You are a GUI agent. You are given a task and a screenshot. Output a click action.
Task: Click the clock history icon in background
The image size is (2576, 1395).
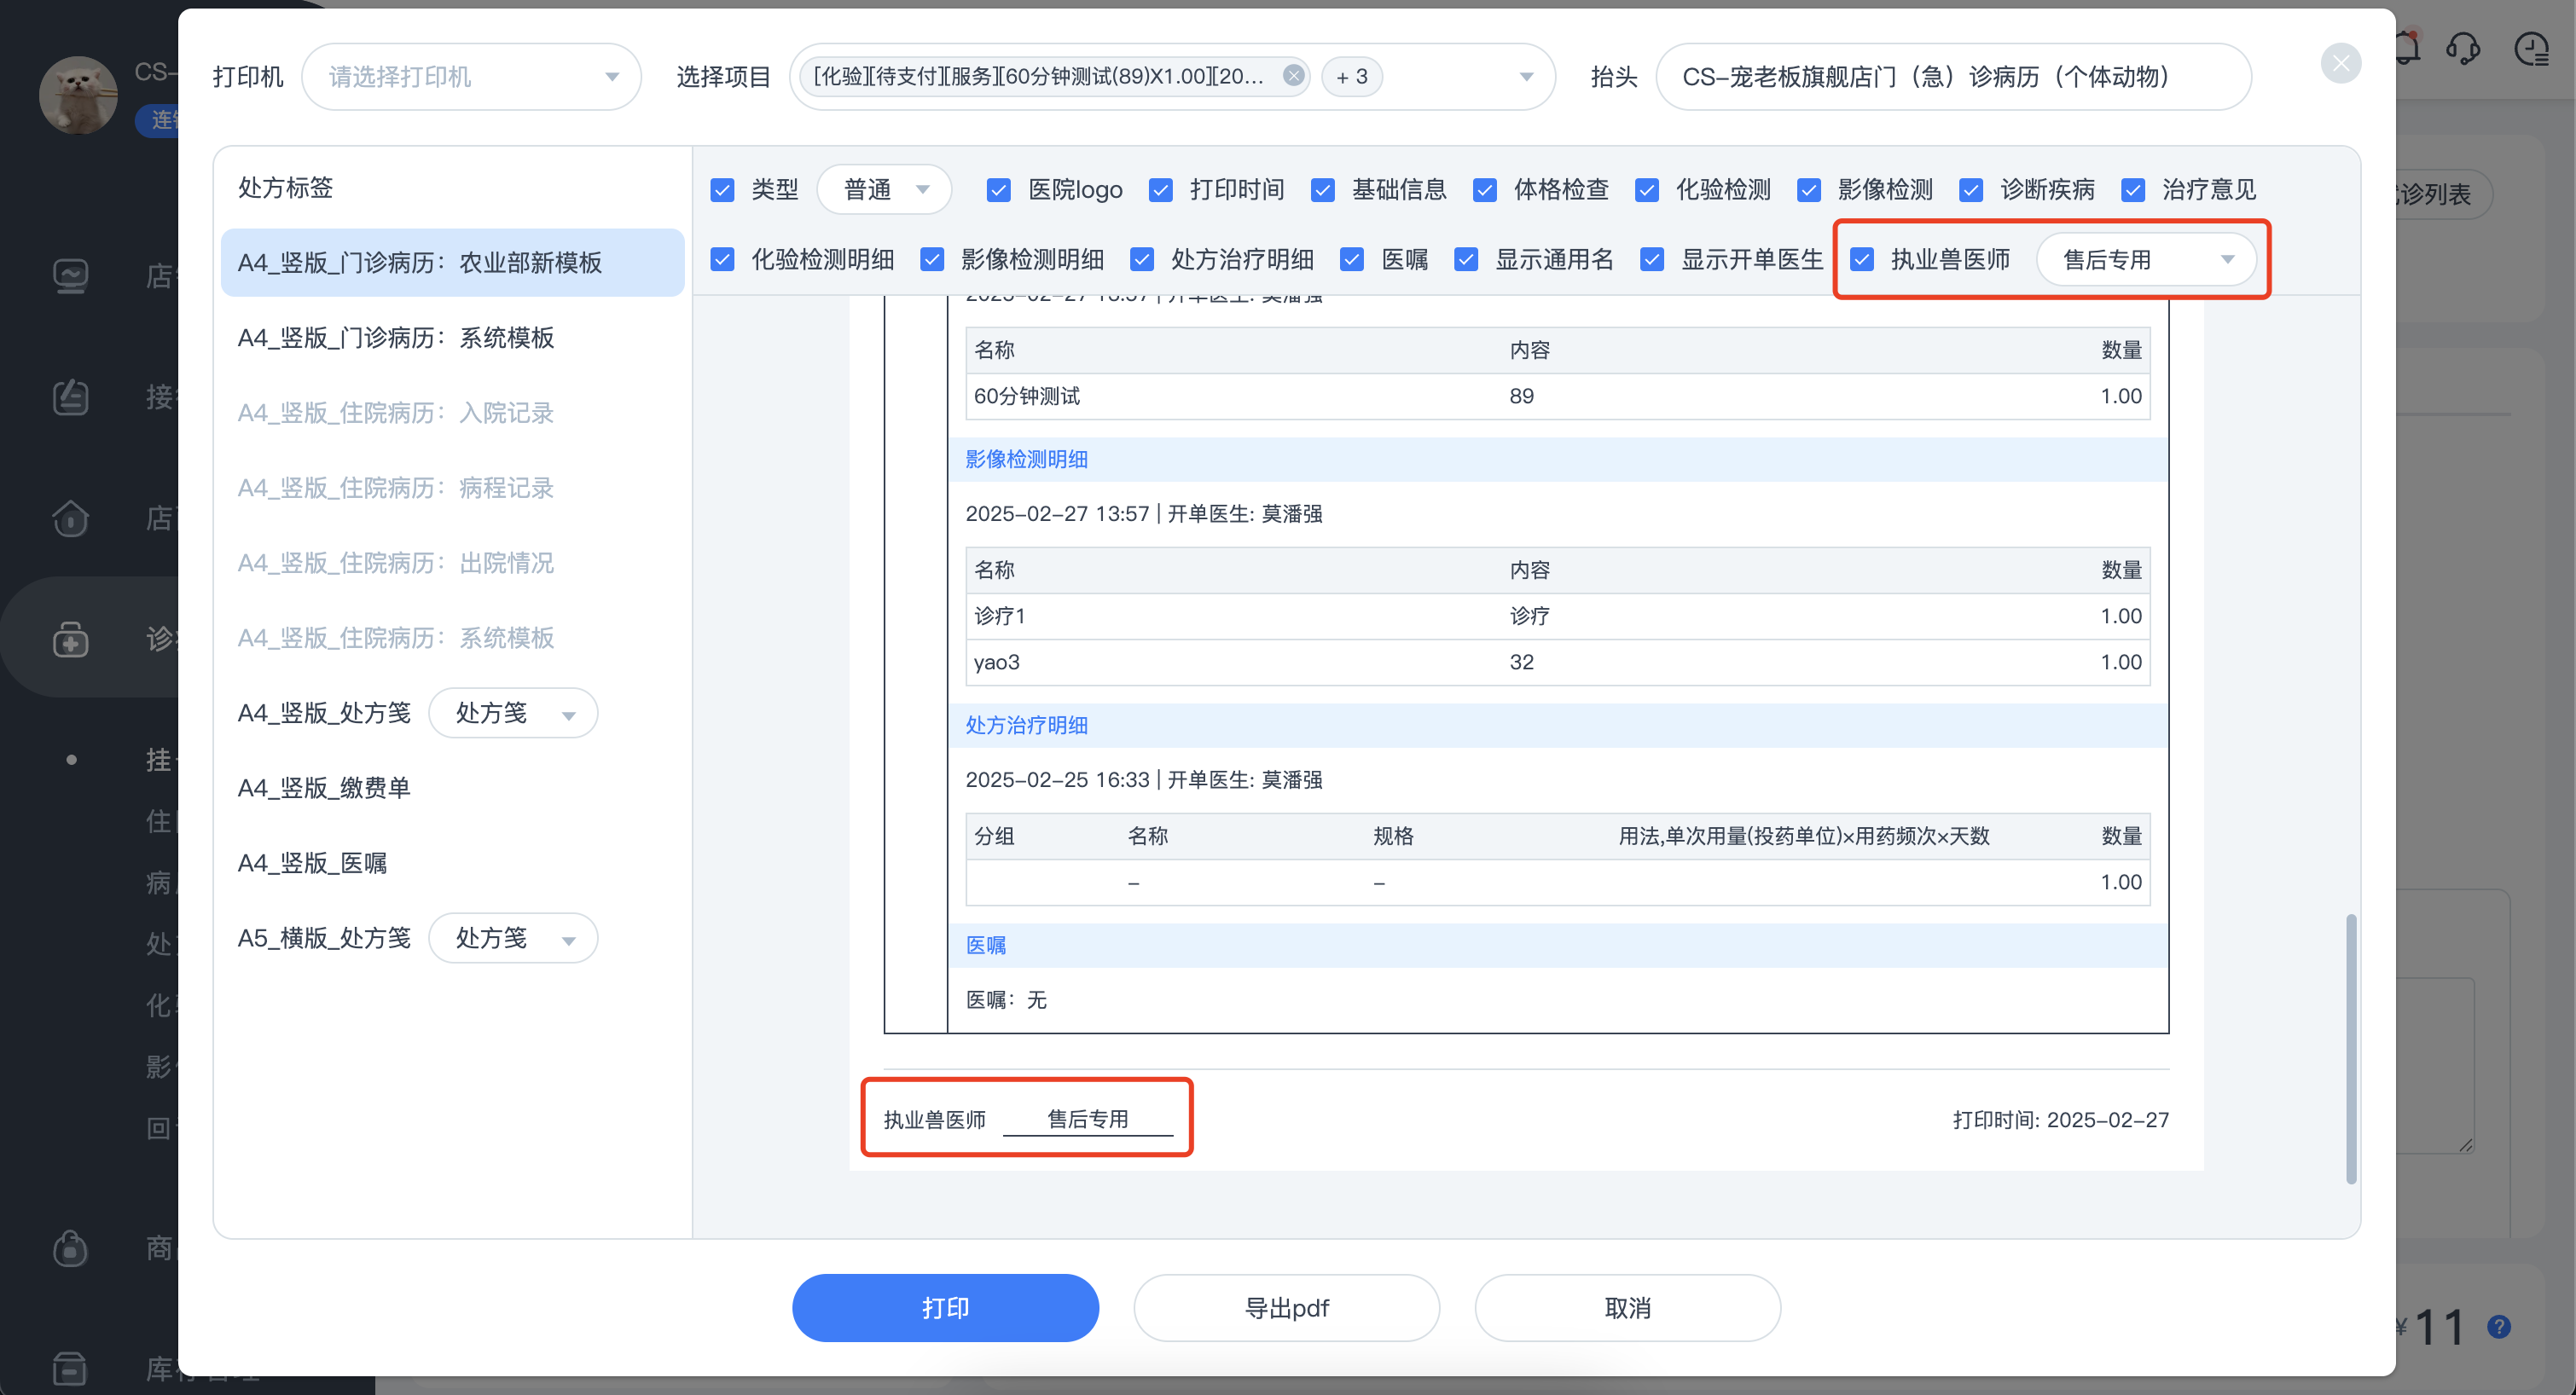pos(2531,48)
